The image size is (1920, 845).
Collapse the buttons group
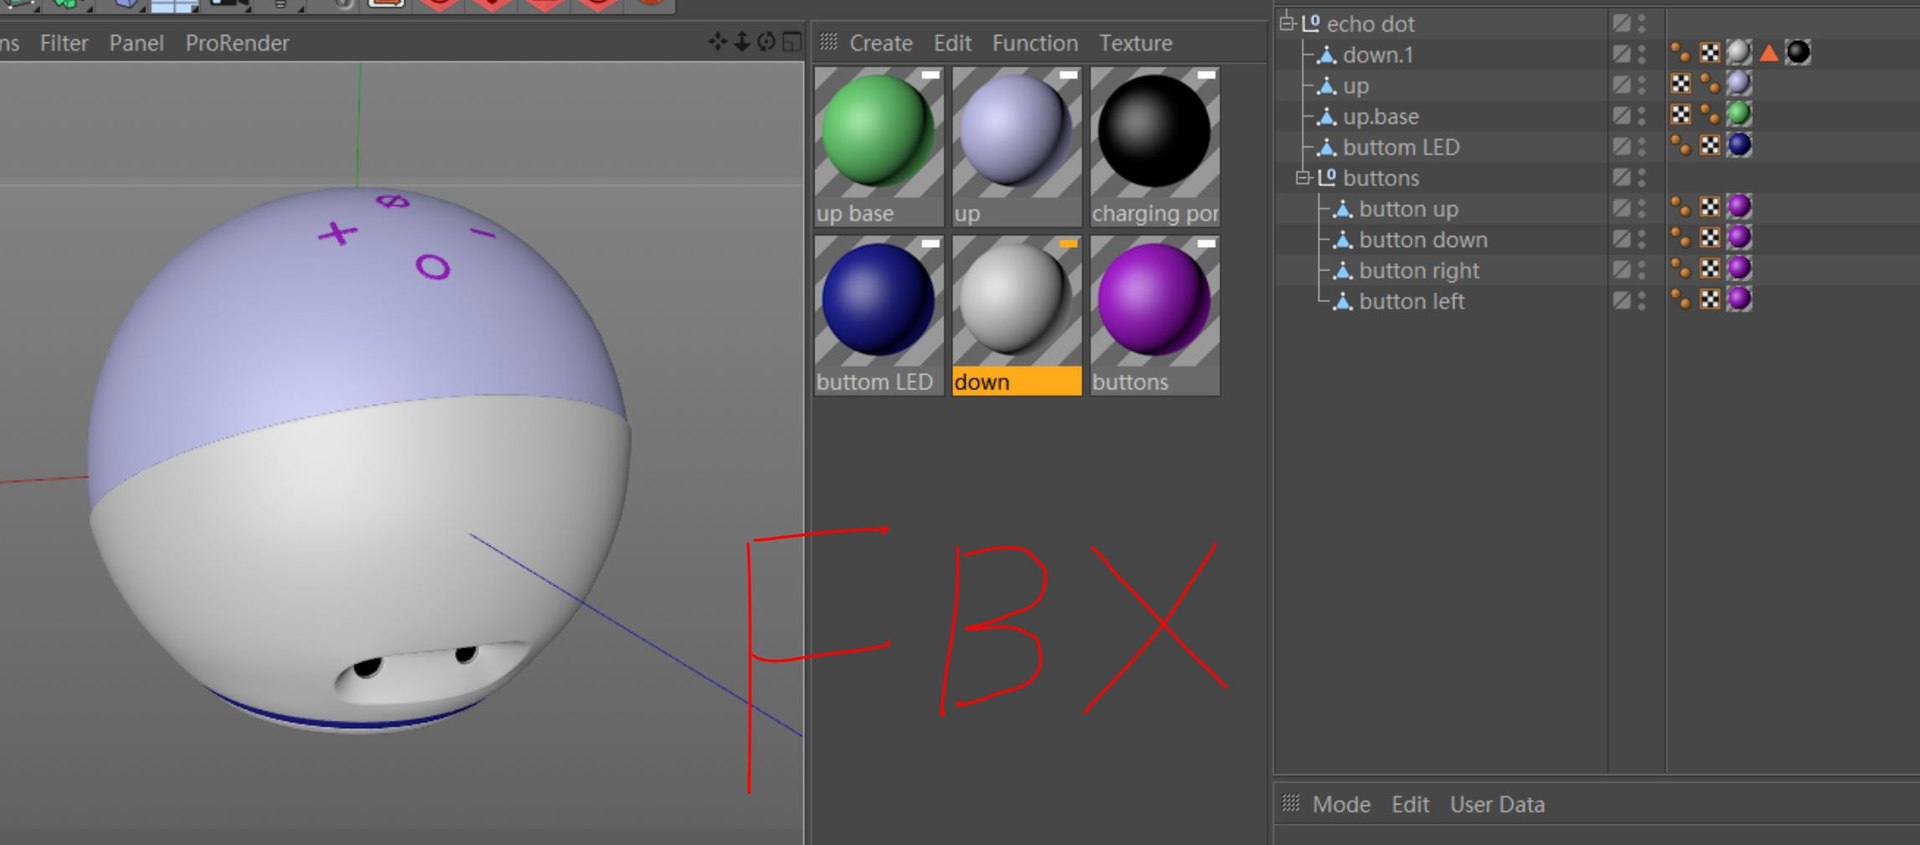tap(1303, 178)
